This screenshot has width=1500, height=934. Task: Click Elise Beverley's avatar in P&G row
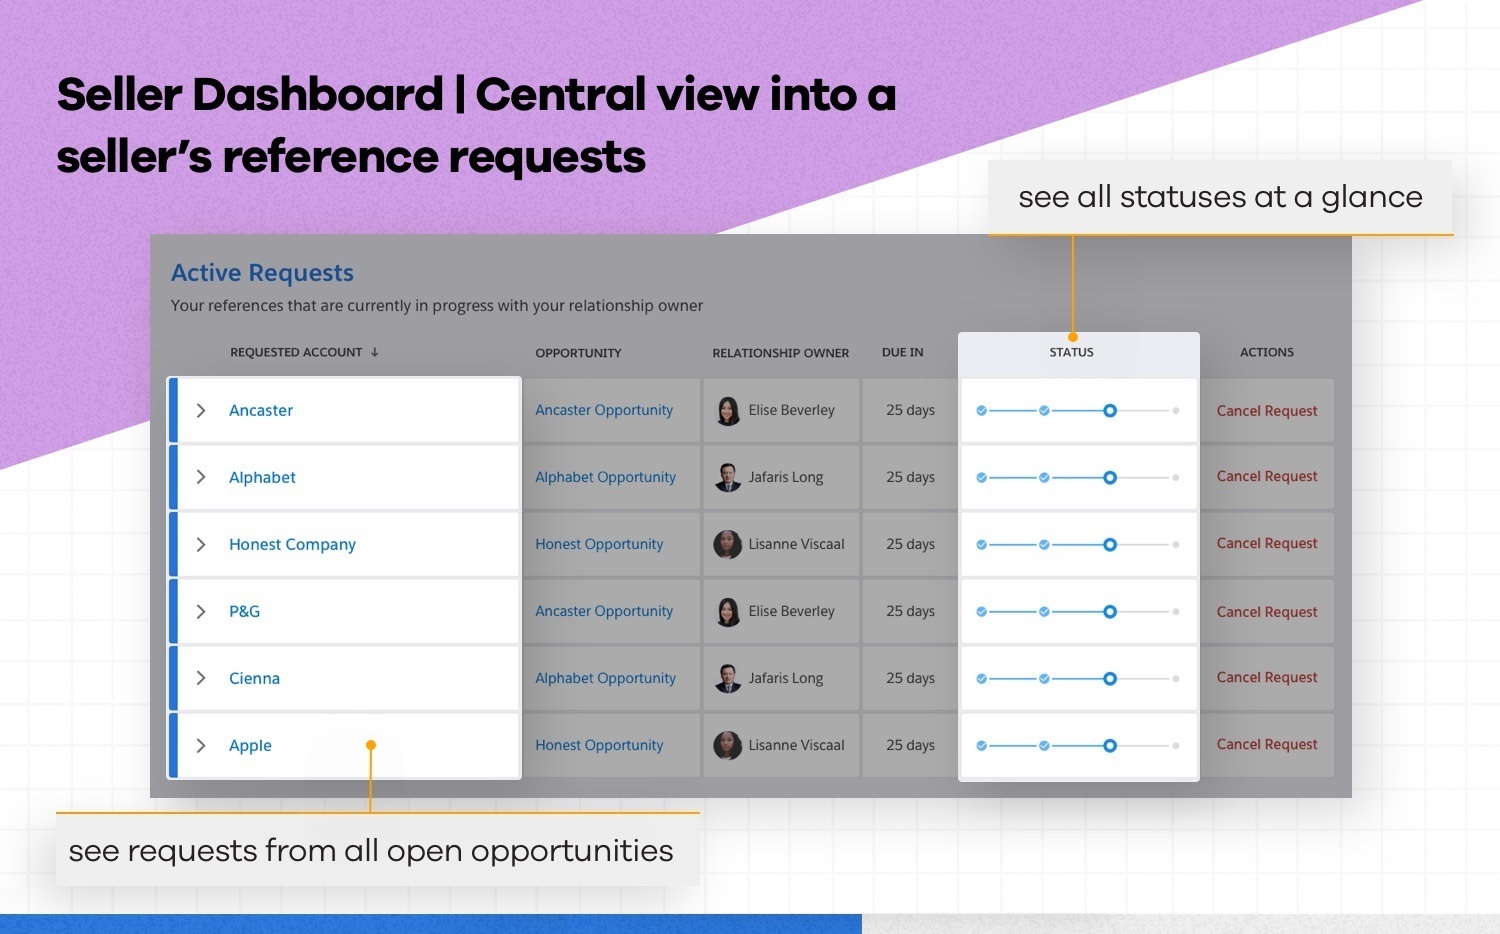tap(728, 612)
